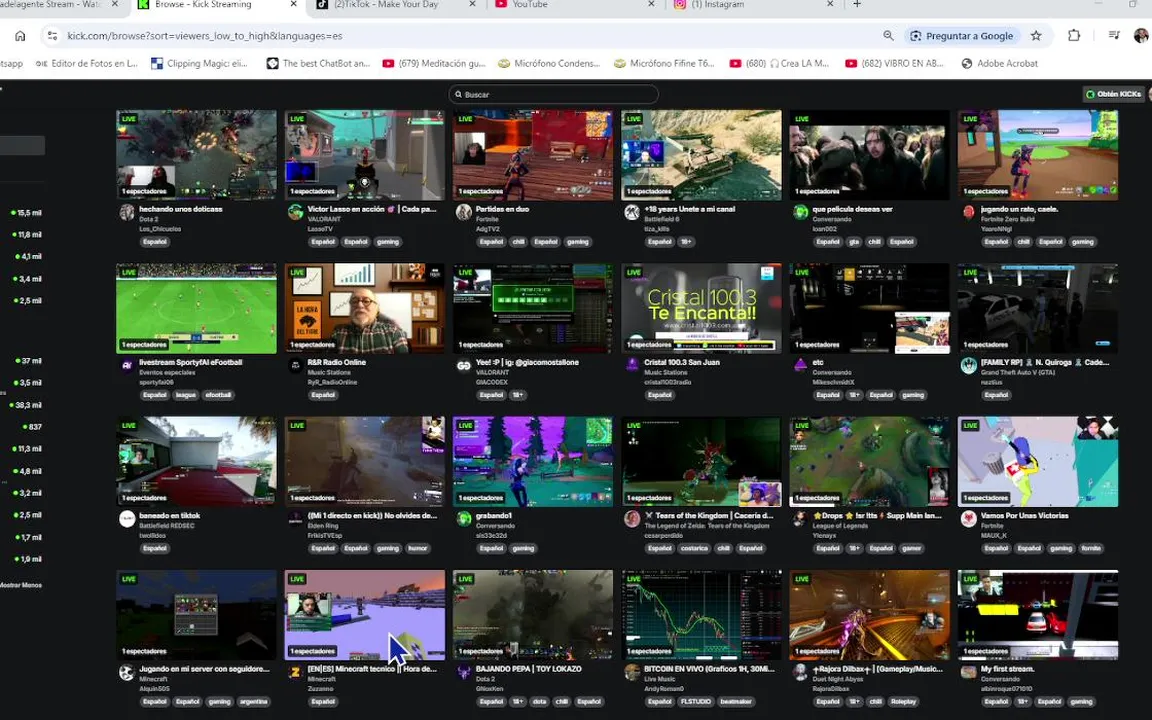The height and width of the screenshot is (720, 1152).
Task: Switch to the YouTube tab
Action: point(573,4)
